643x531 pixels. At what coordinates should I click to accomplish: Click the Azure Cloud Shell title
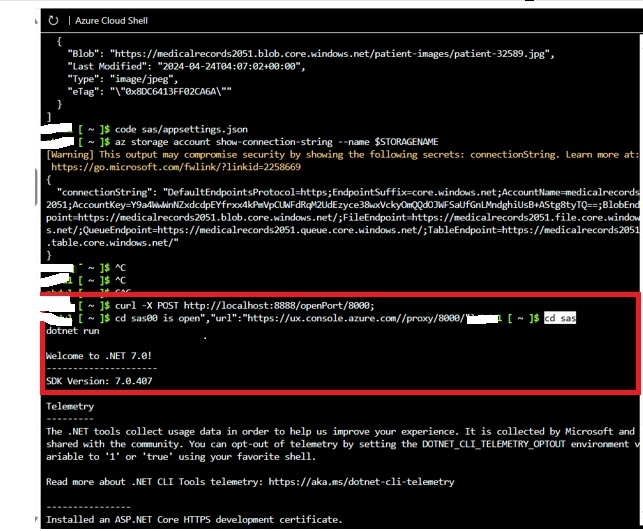[x=111, y=21]
